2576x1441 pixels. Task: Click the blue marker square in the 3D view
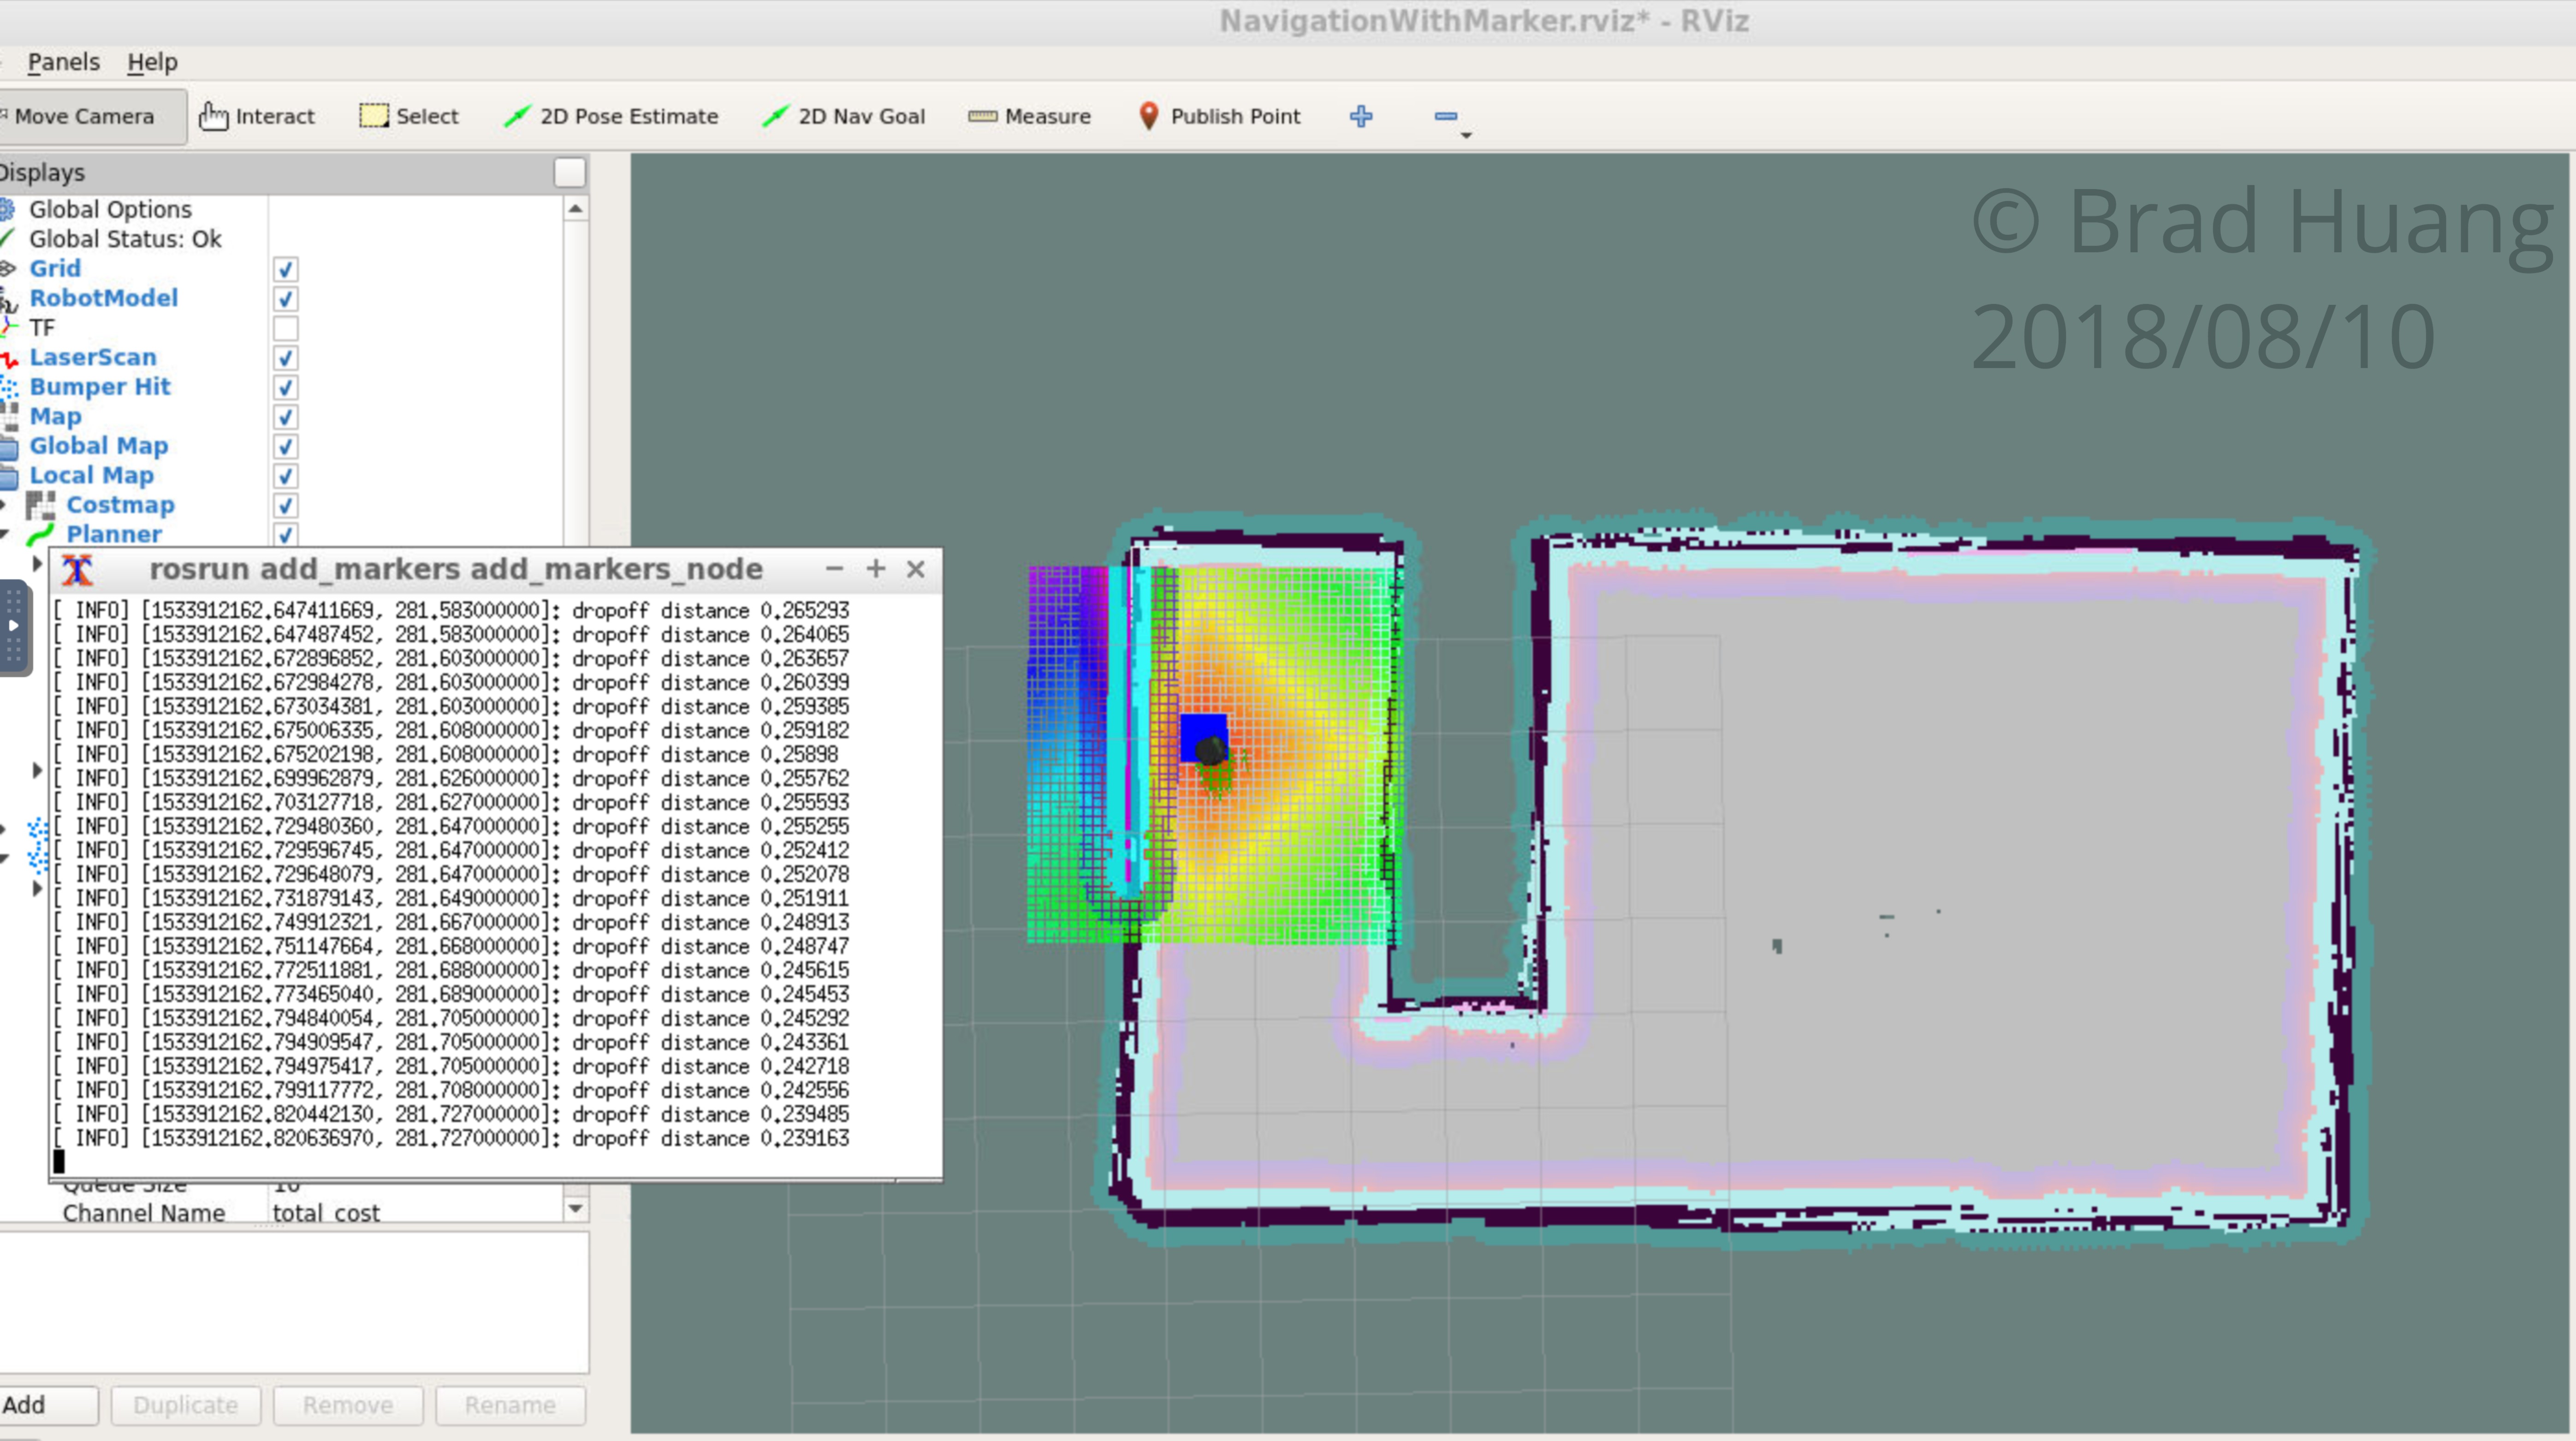coord(1203,737)
